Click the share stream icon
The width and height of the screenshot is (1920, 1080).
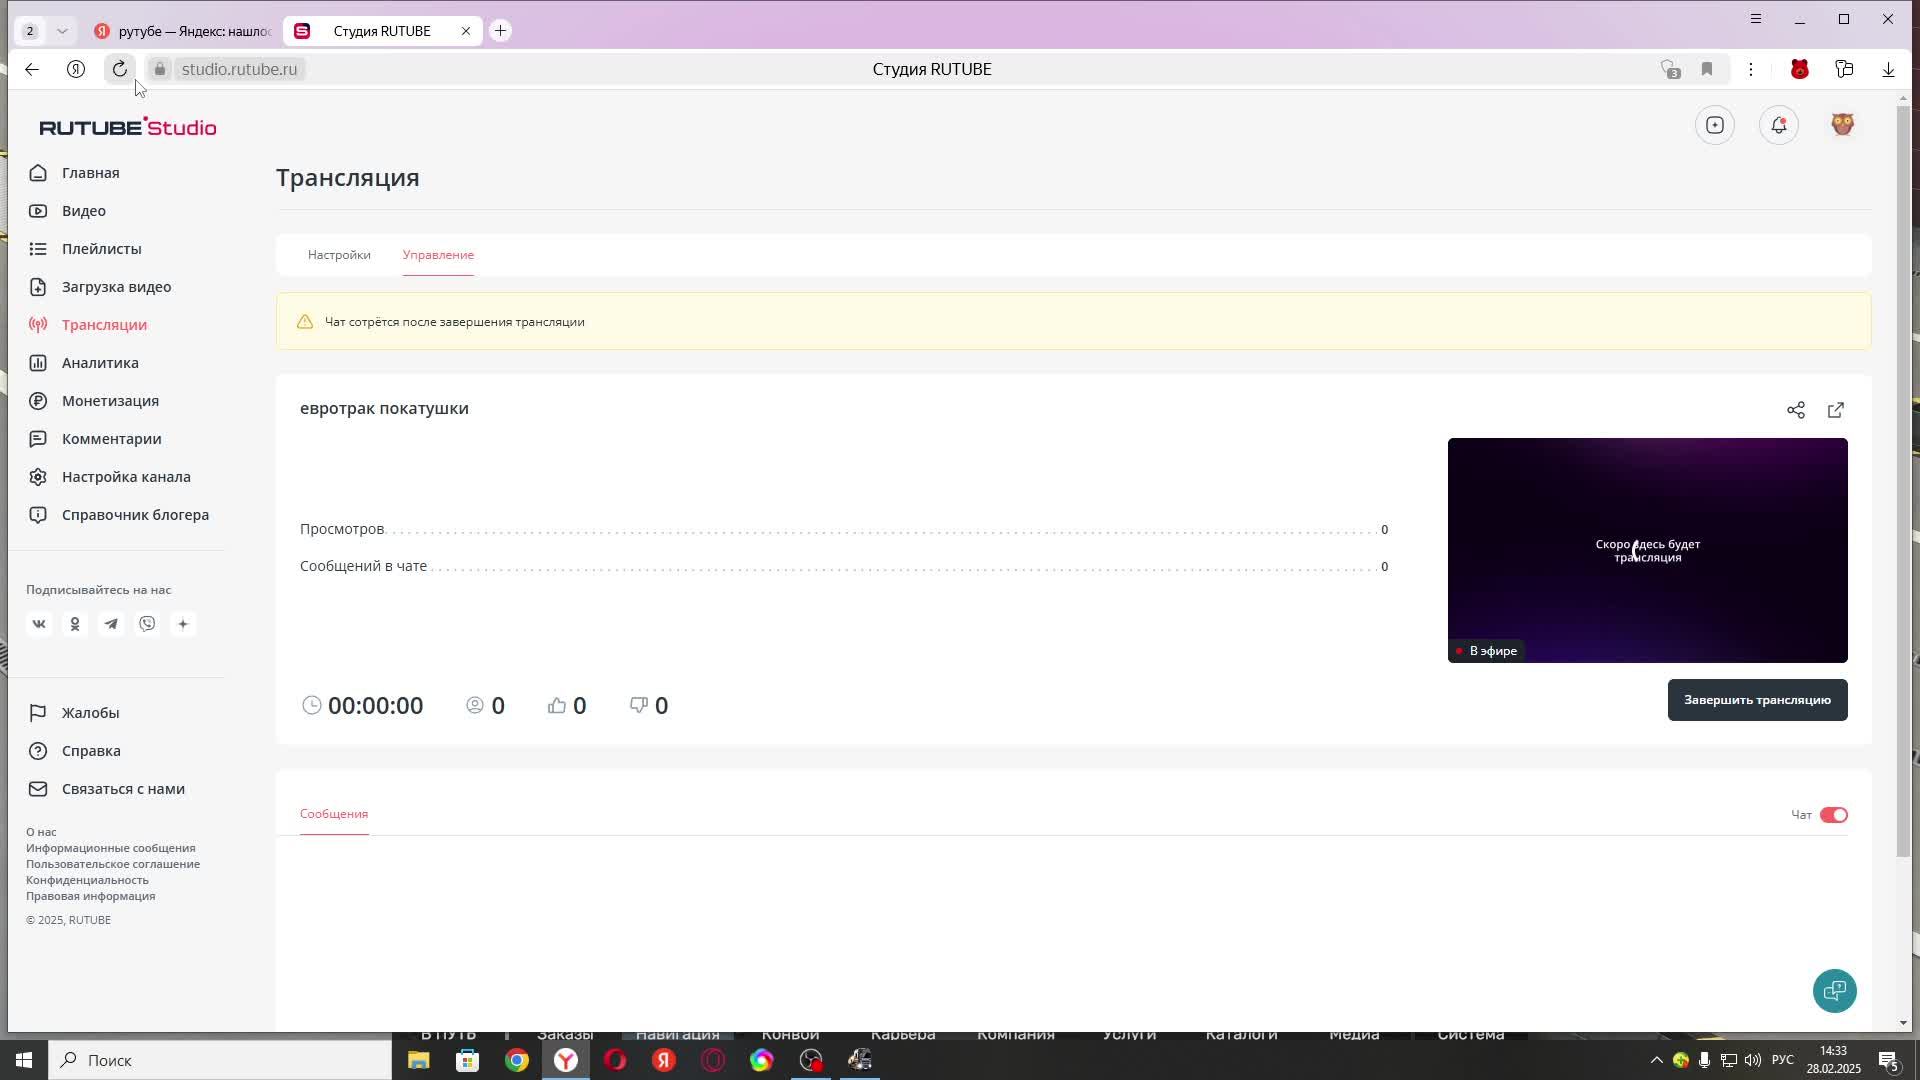(x=1796, y=410)
